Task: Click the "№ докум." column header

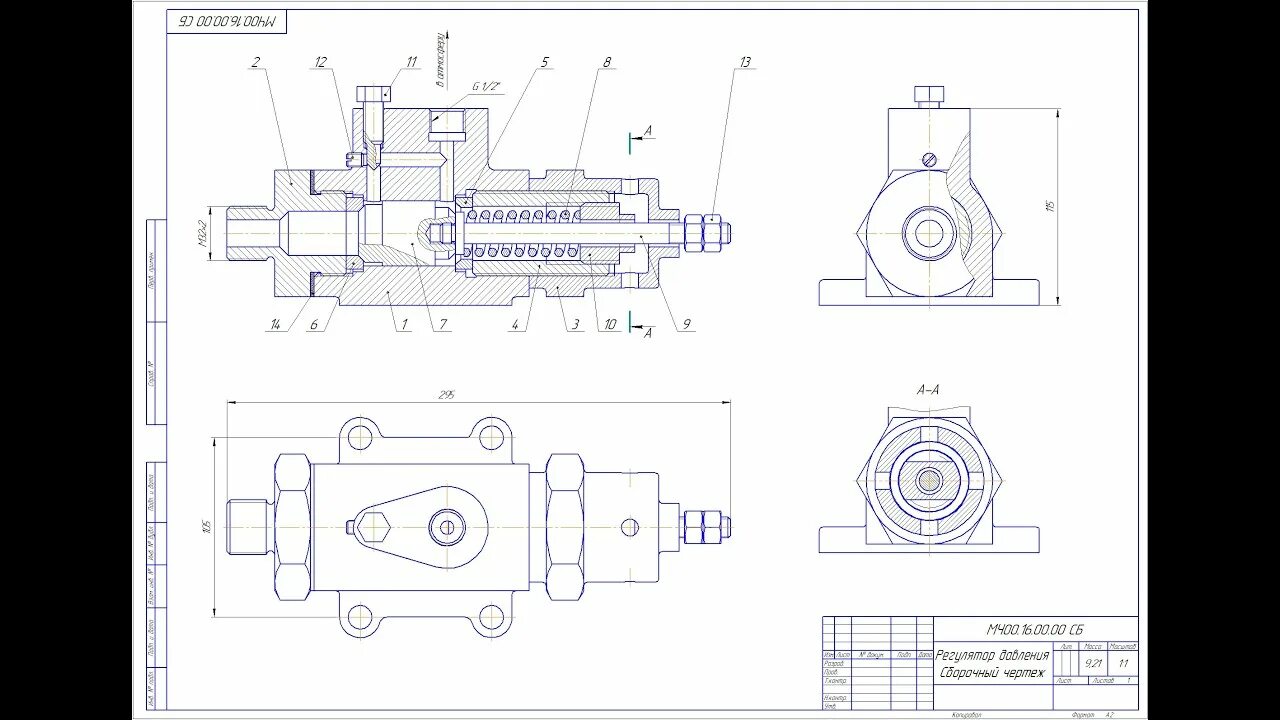Action: (x=871, y=655)
